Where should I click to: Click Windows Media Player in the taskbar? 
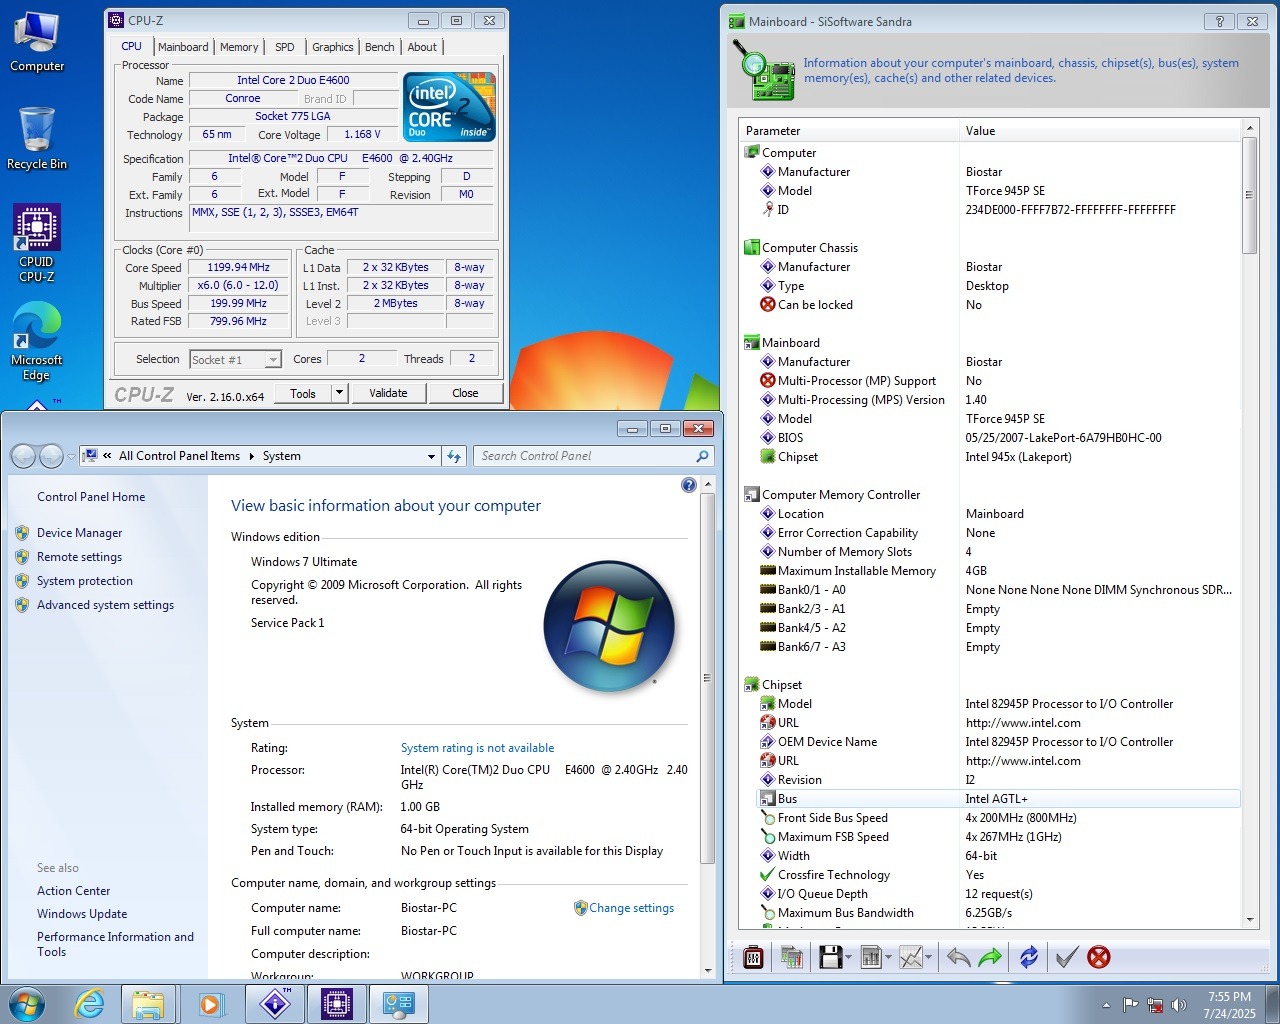211,1004
